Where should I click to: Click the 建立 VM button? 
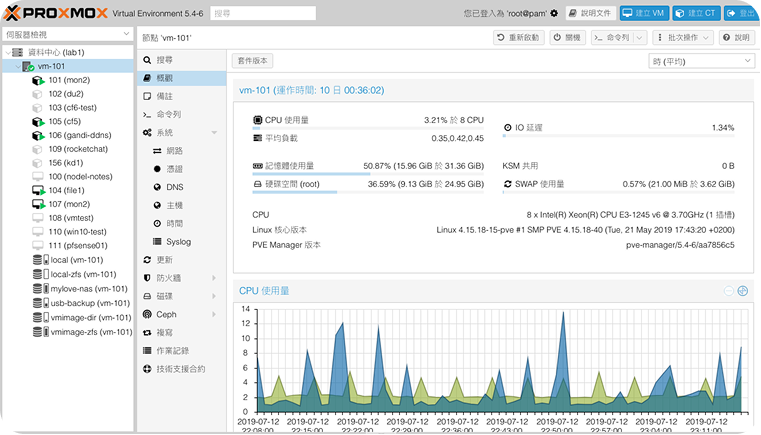[x=643, y=14]
